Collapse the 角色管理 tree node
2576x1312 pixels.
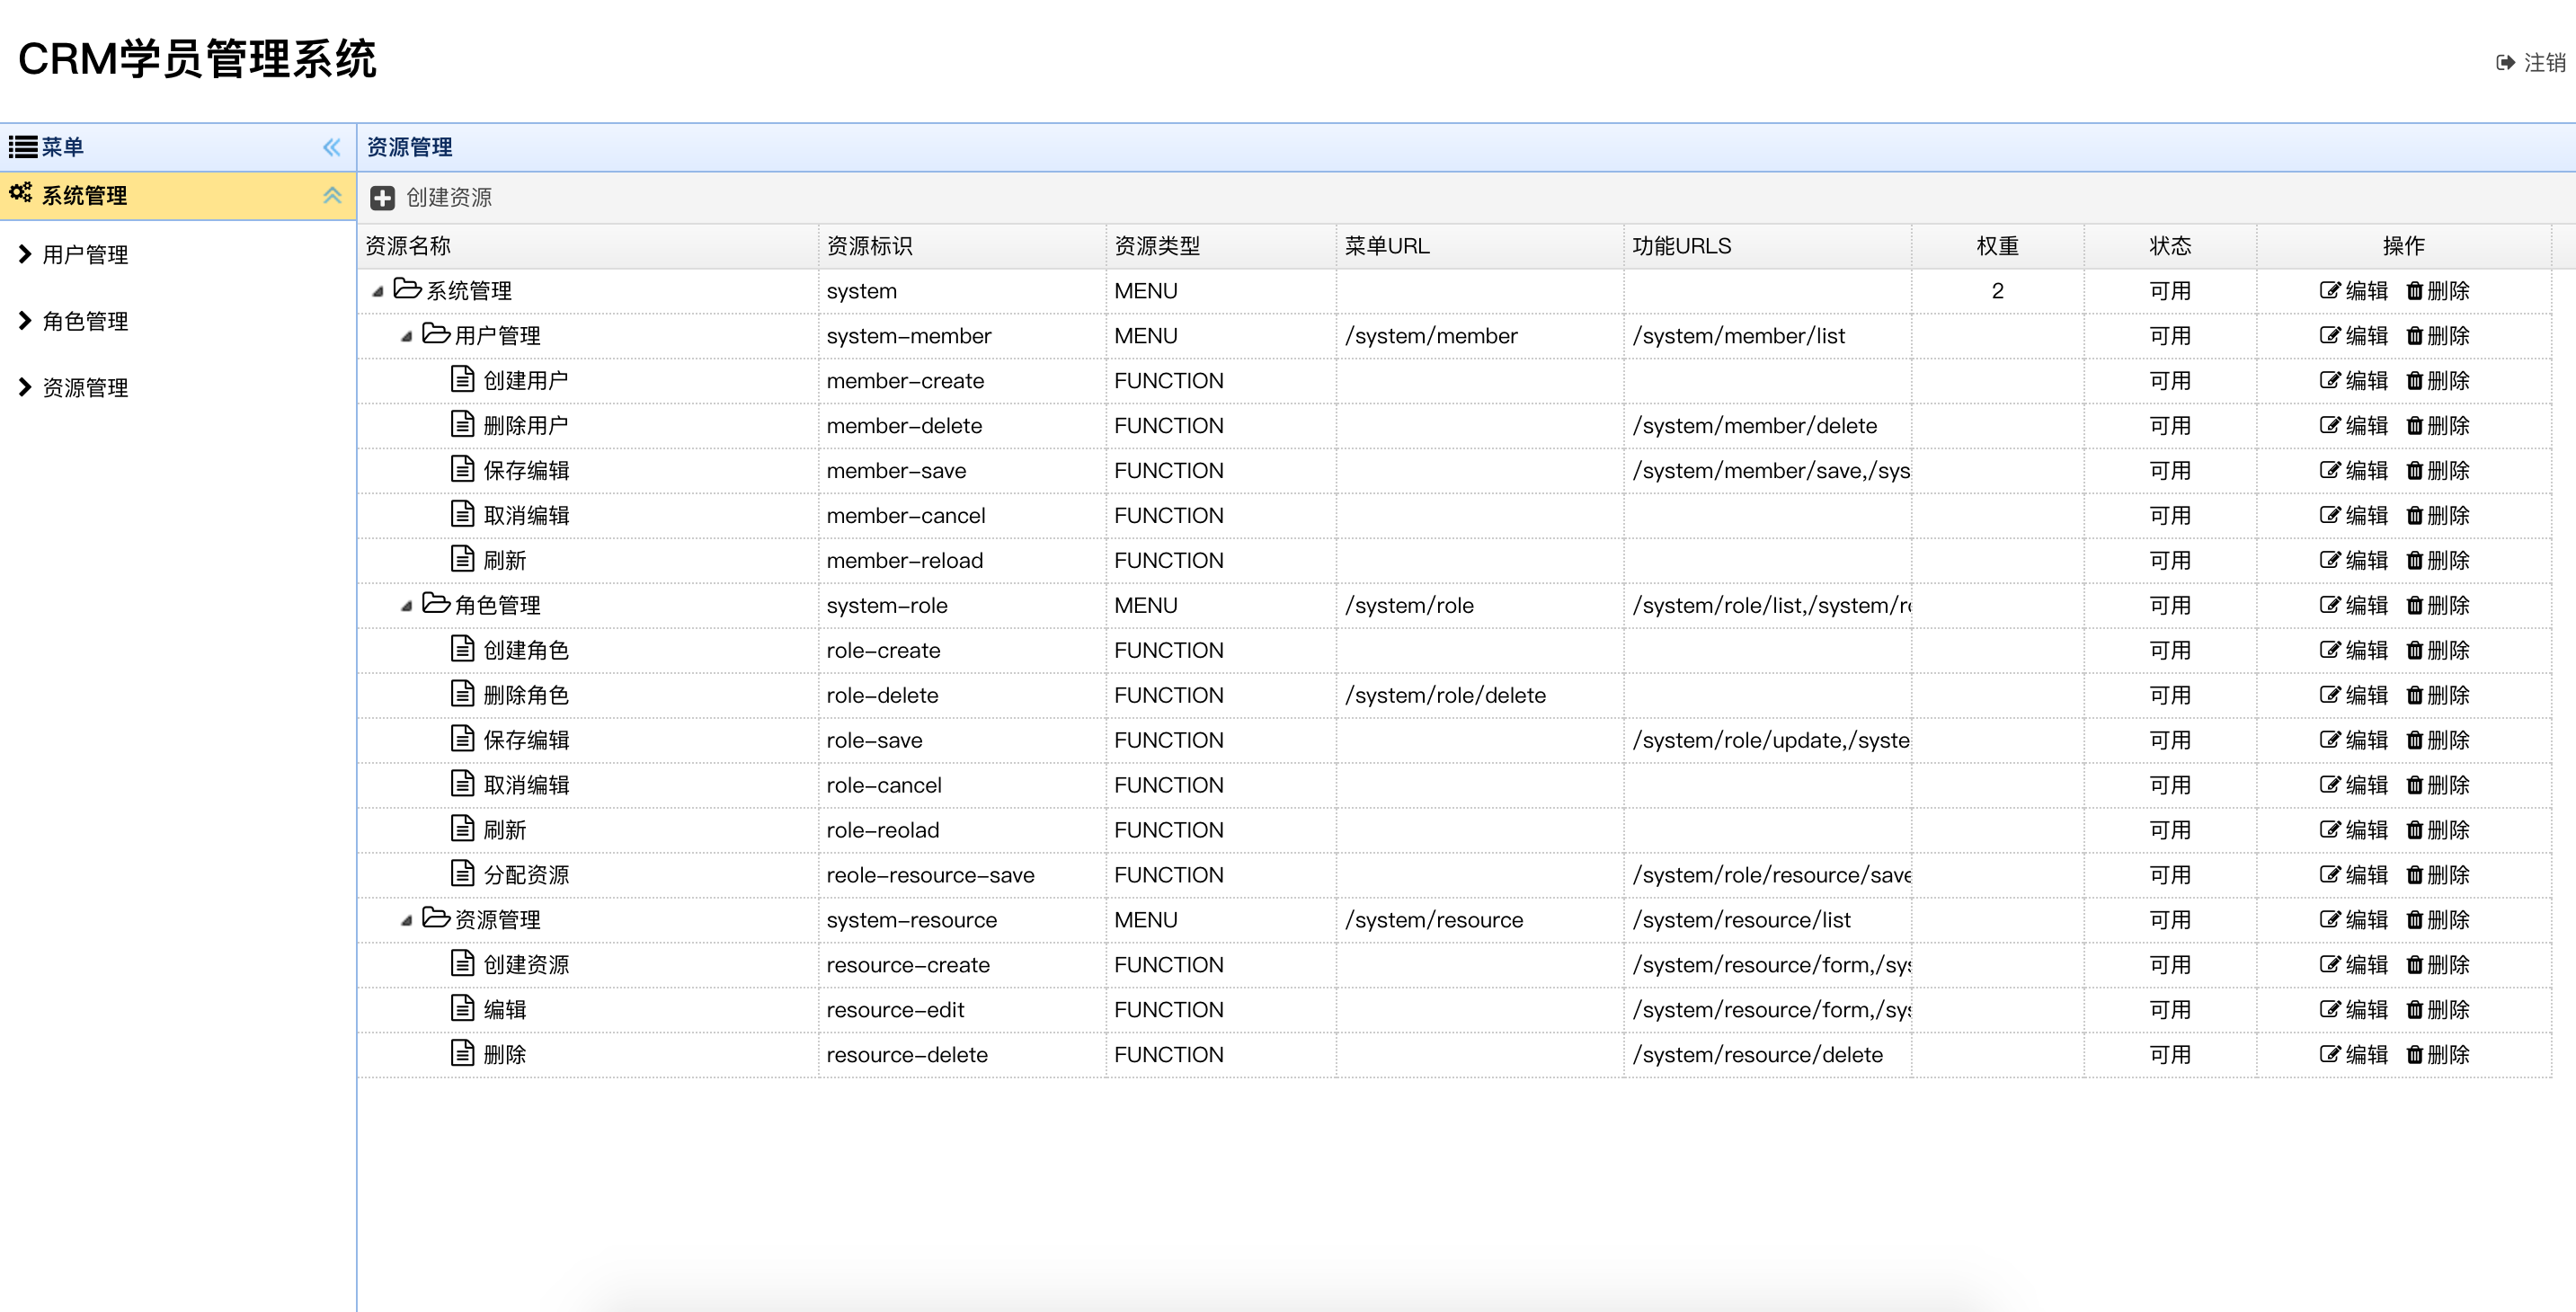tap(407, 605)
